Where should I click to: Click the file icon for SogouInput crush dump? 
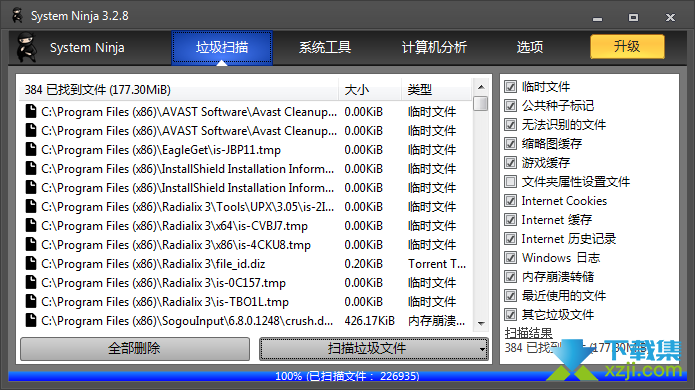31,320
